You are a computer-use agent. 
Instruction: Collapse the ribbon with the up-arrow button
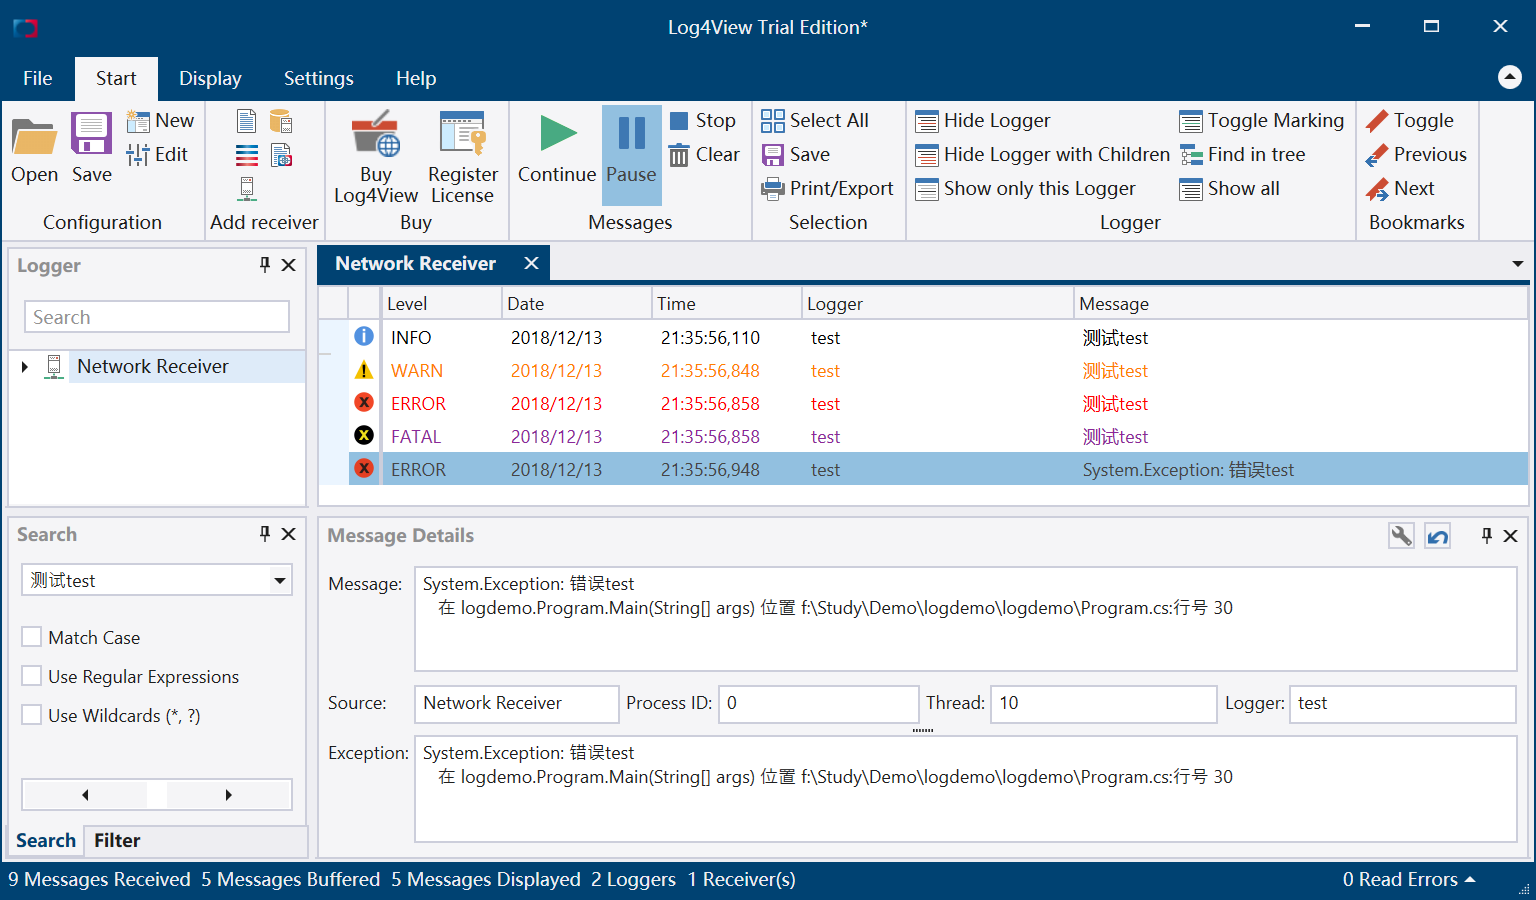pos(1510,77)
